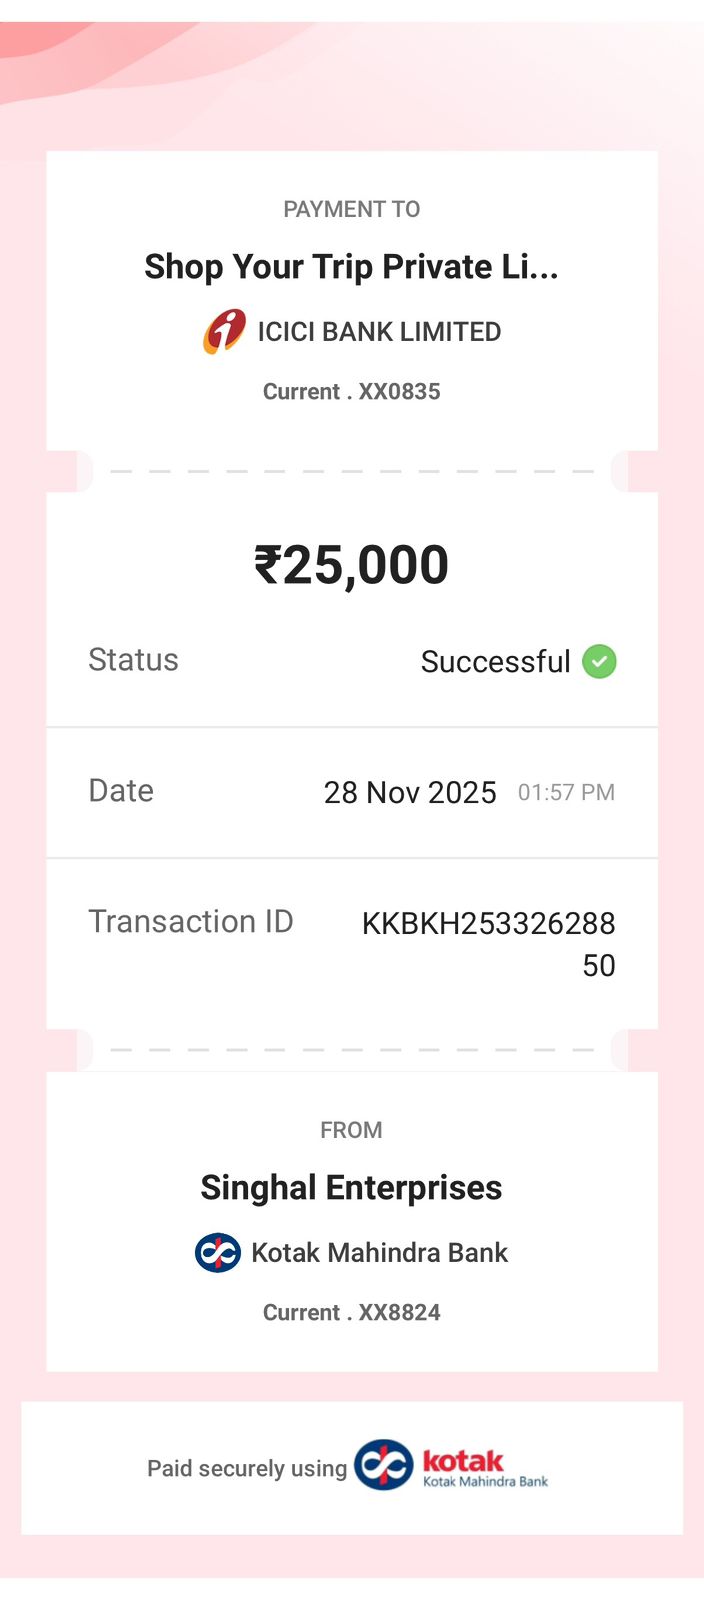Tap the date 28 Nov 2025

click(x=410, y=792)
